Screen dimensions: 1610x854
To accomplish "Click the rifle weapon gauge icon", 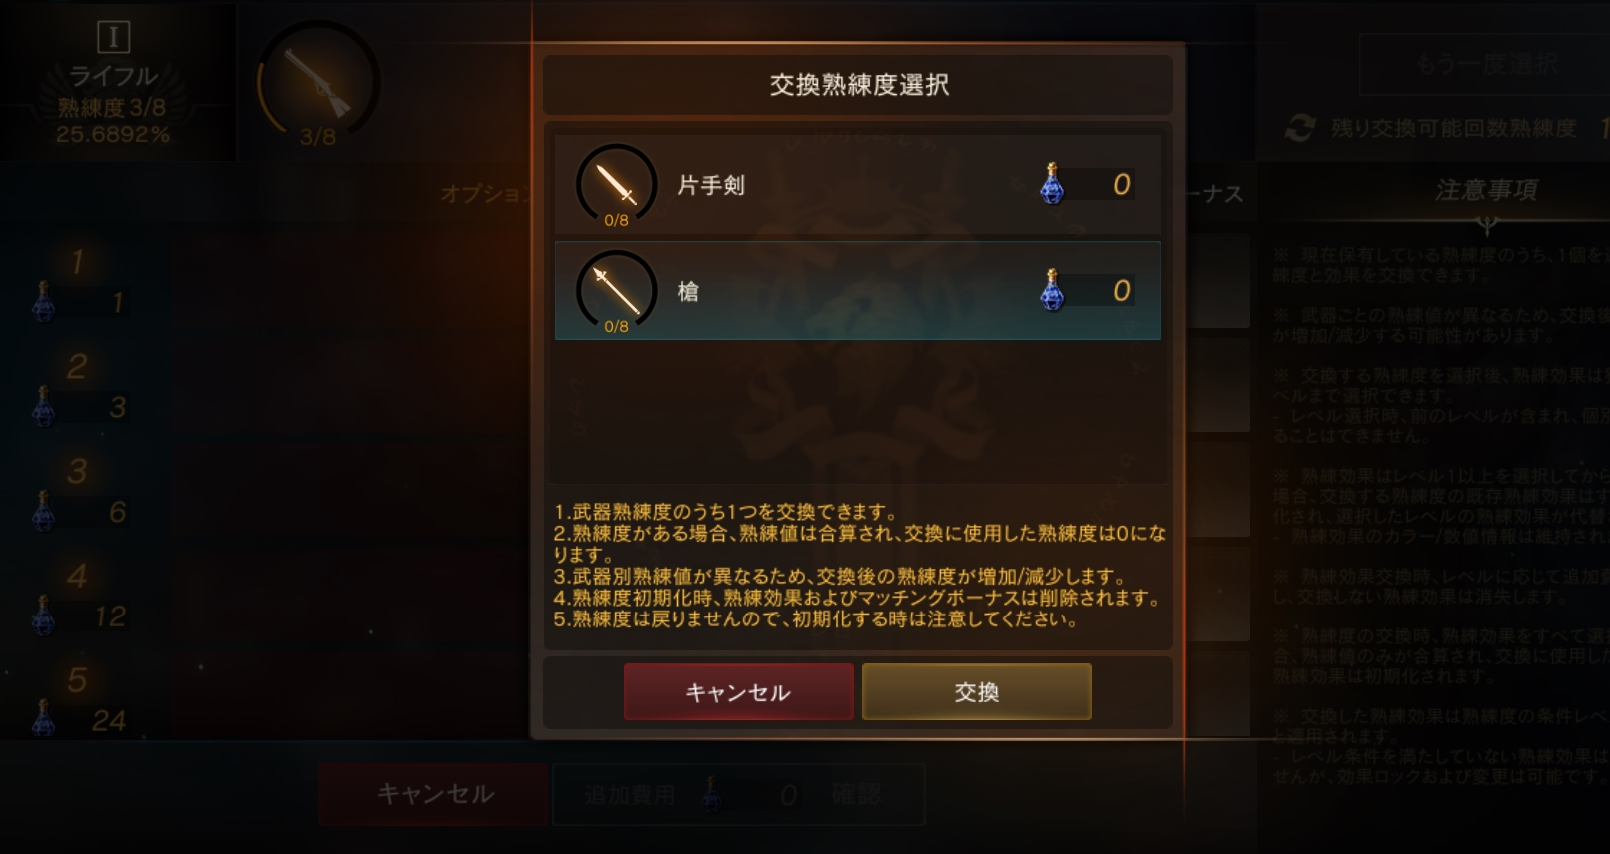I will pos(318,84).
